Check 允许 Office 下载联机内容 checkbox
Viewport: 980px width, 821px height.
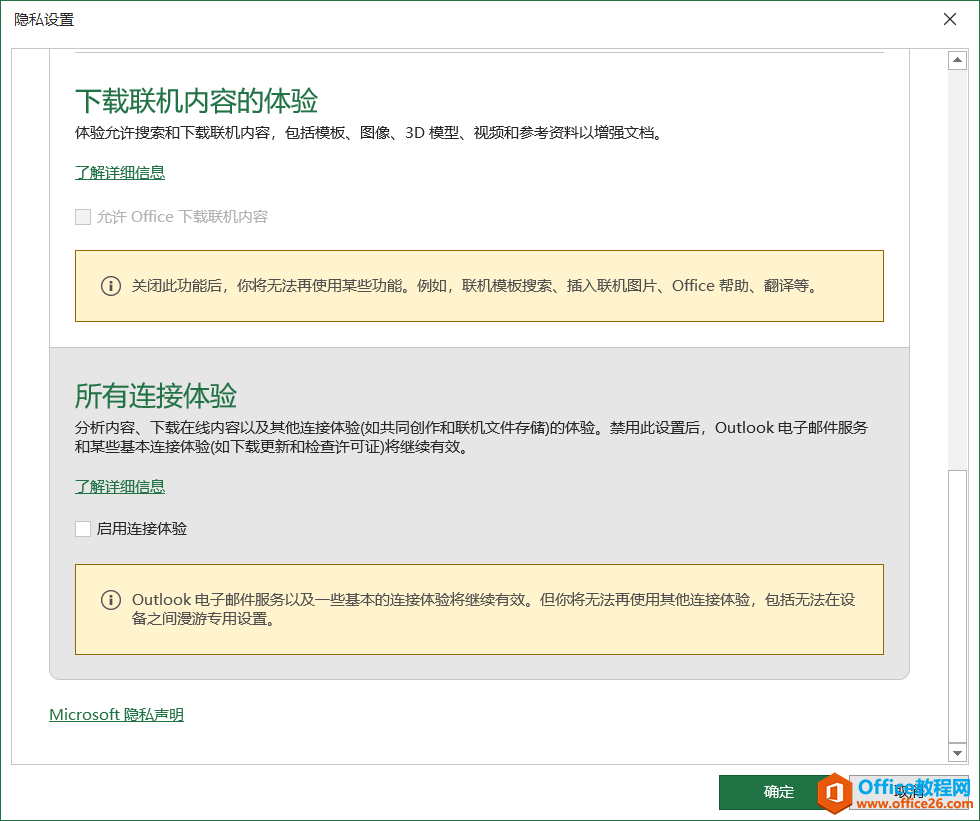tap(83, 216)
